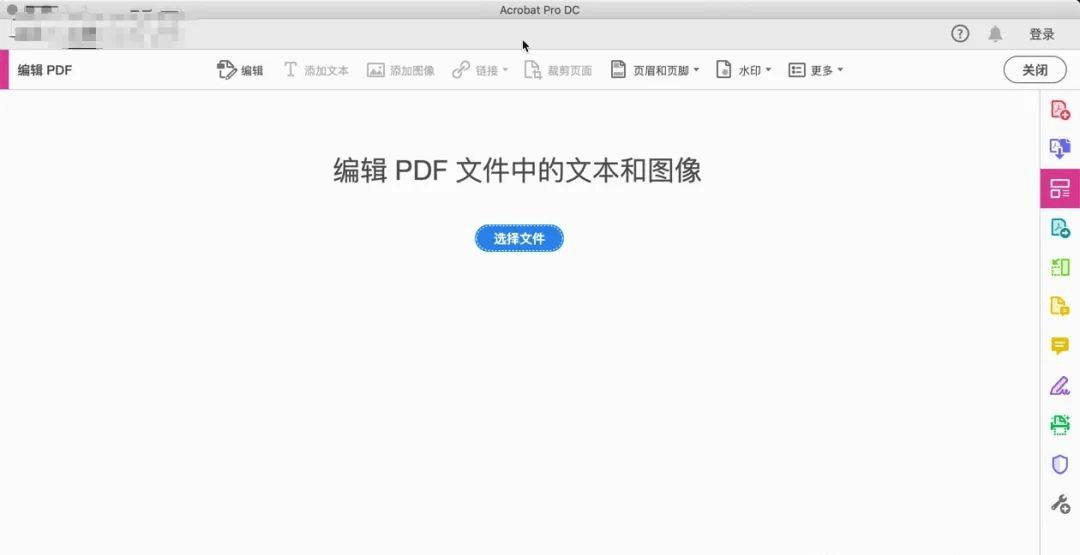
Task: Open the blue Export PDF sidebar icon
Action: pos(1060,148)
